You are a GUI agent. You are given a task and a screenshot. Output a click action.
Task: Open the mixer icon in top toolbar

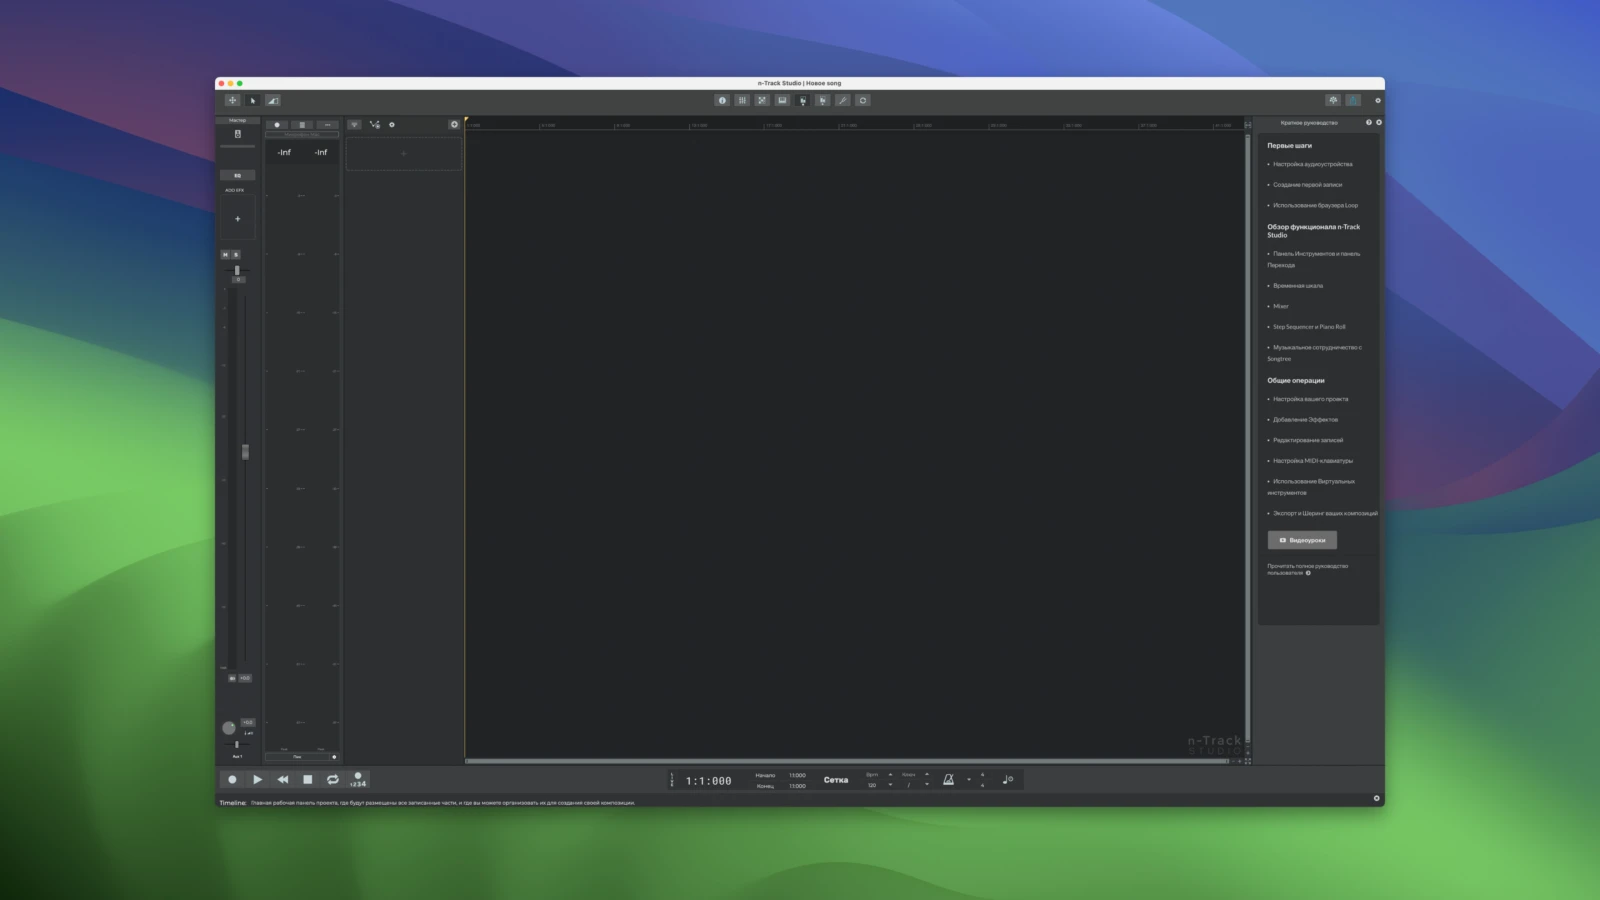point(742,100)
